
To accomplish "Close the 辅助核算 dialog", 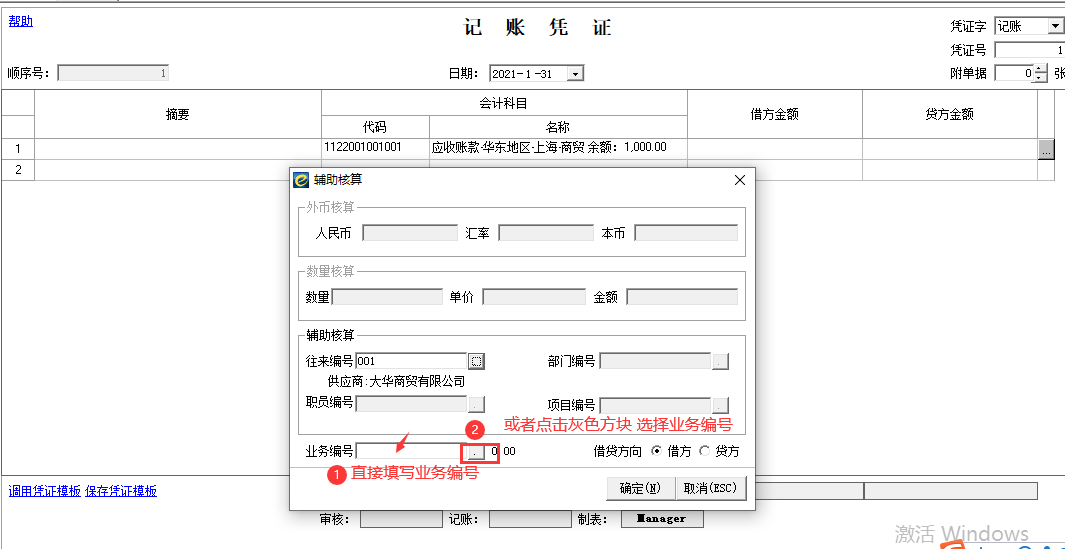I will [x=740, y=180].
